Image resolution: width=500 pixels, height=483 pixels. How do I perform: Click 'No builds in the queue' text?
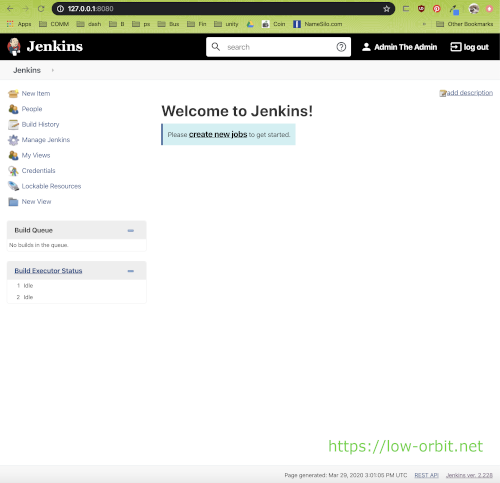39,245
